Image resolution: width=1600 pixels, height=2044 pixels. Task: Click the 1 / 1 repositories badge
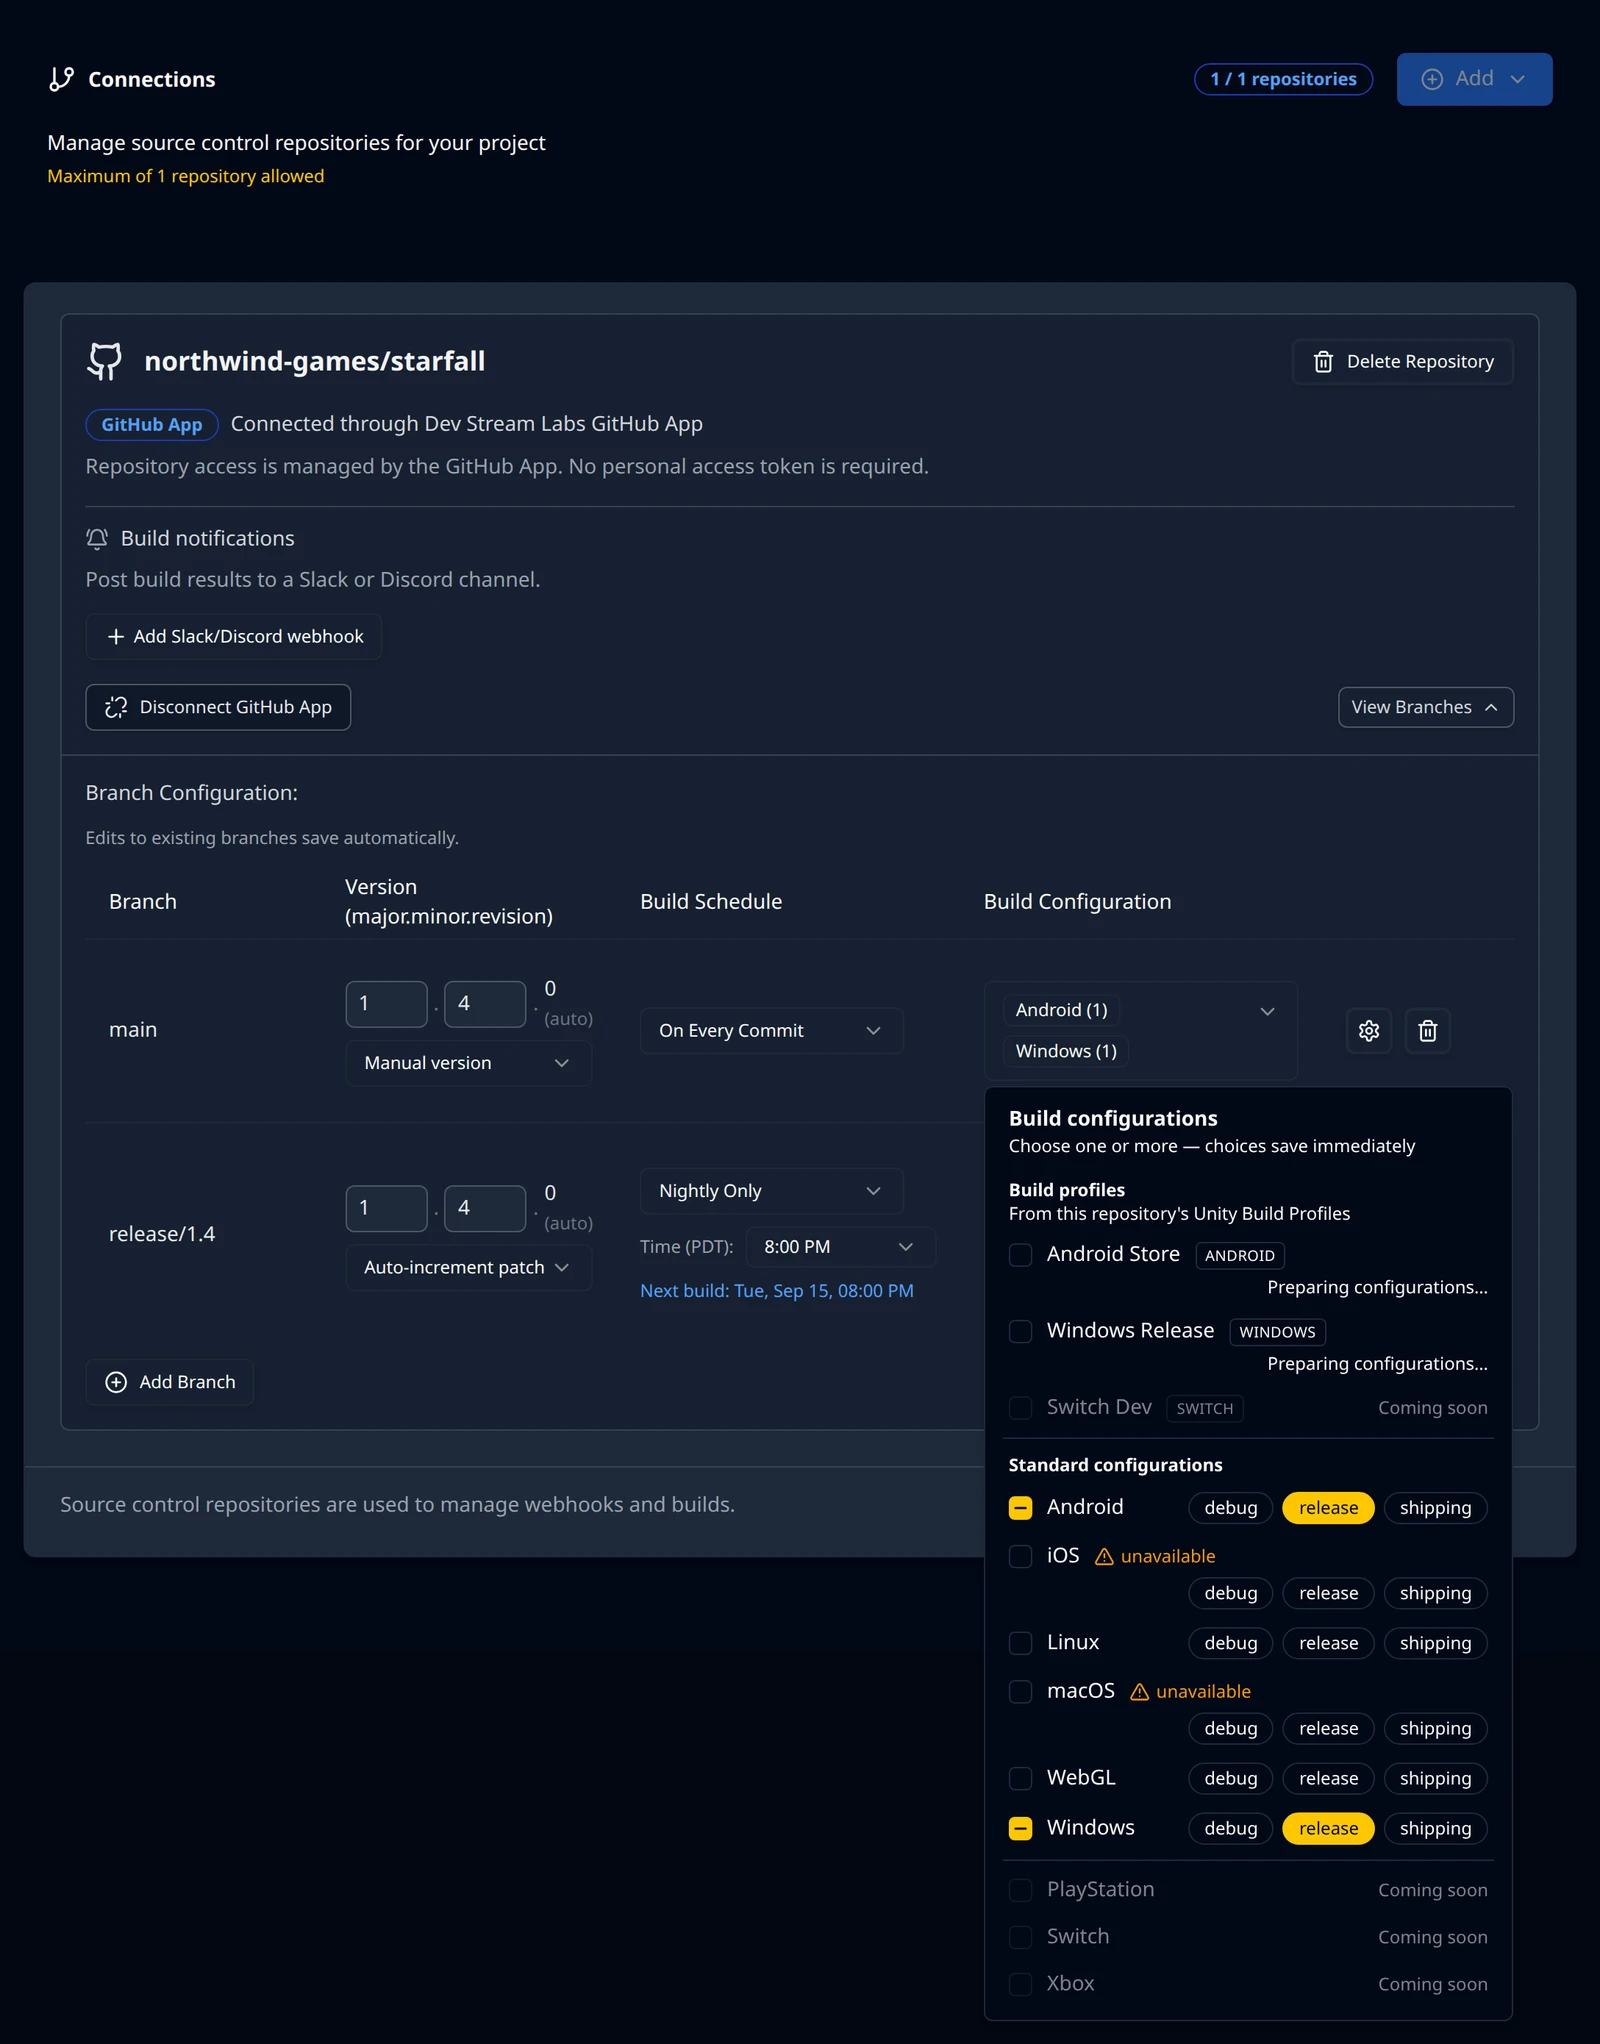[1283, 79]
